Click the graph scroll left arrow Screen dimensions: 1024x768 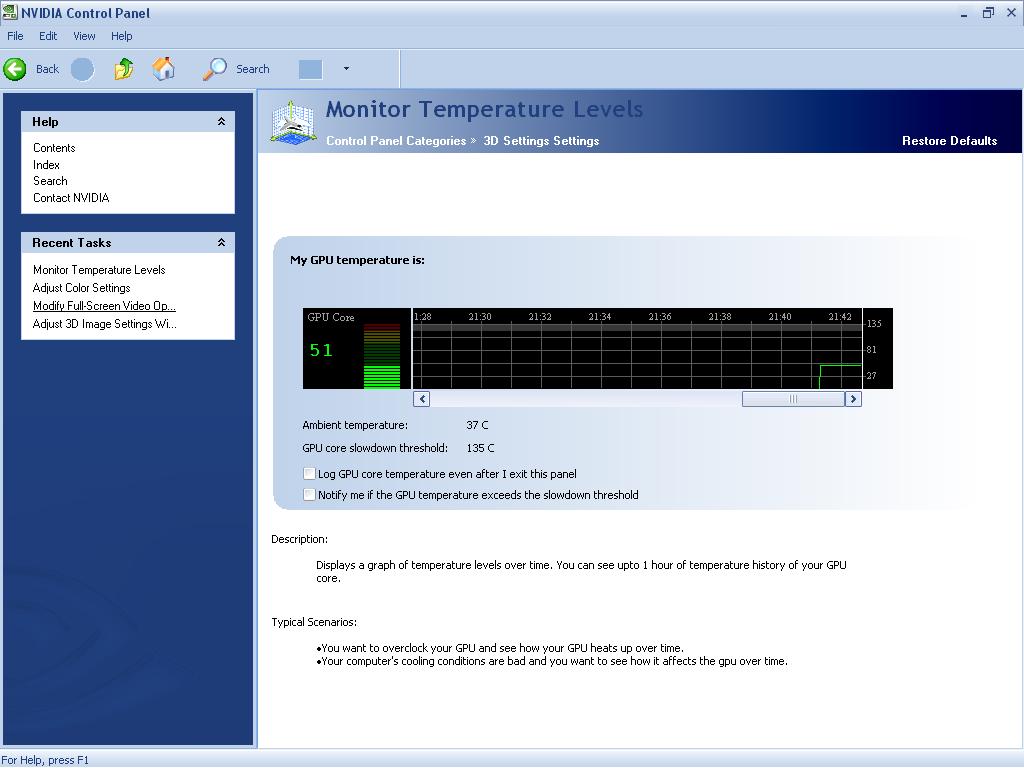point(422,399)
